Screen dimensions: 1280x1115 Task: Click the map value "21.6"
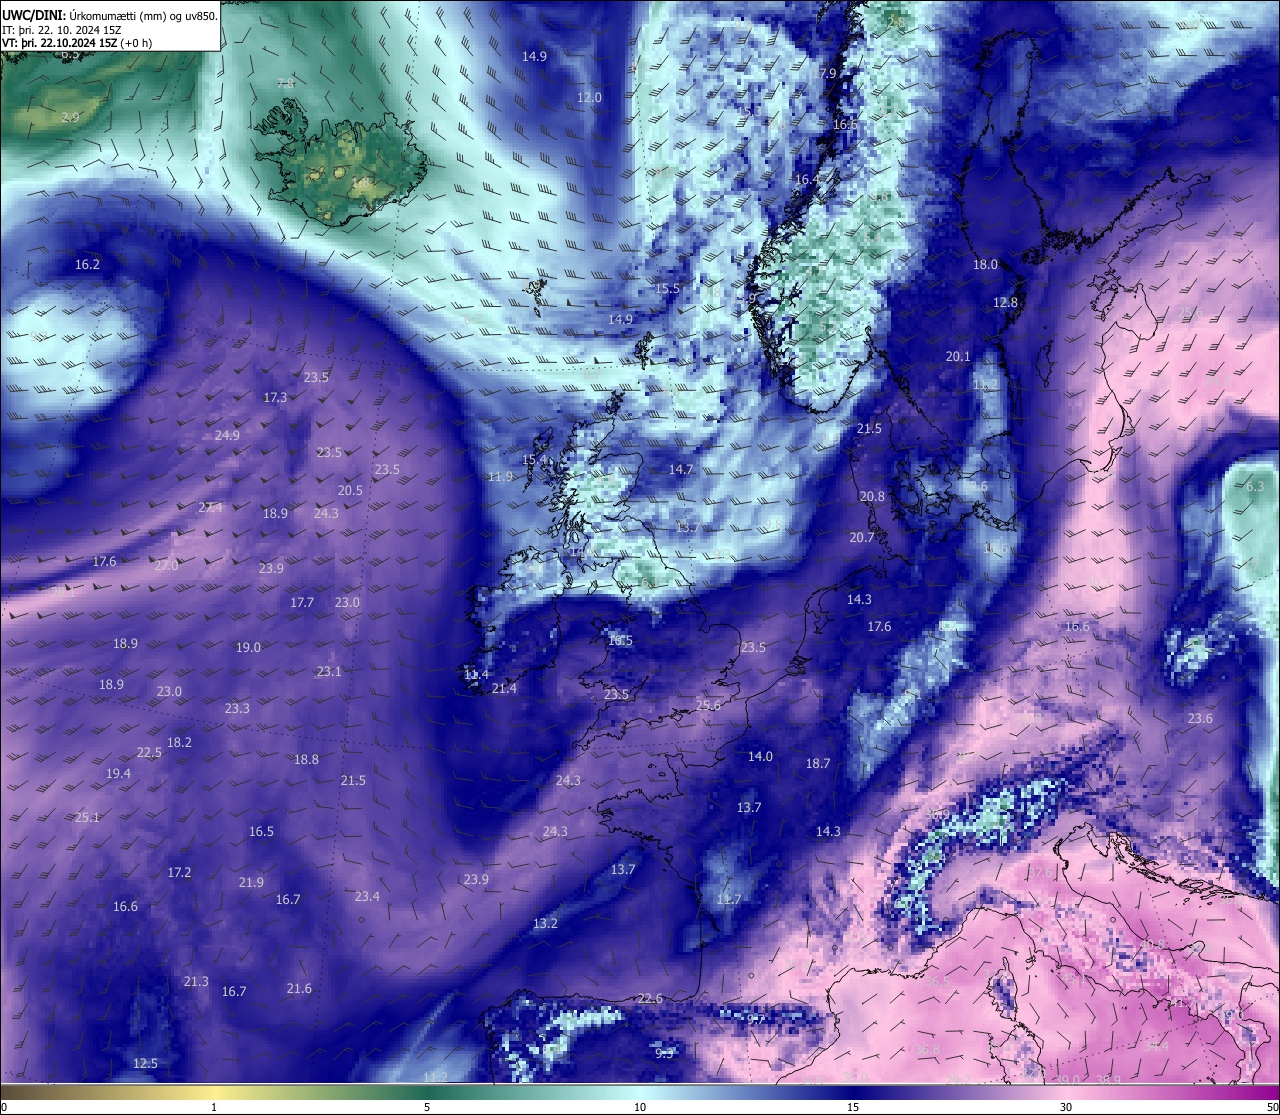pyautogui.click(x=299, y=988)
